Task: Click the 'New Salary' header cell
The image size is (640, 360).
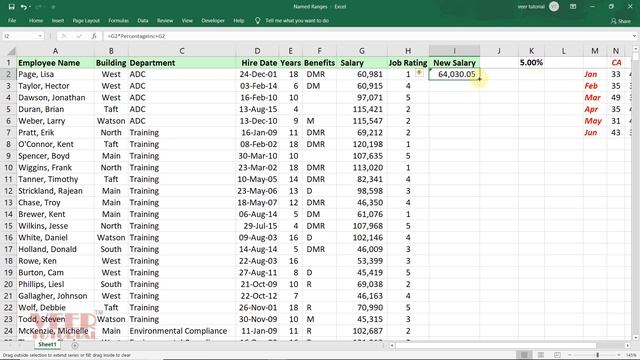Action: click(x=454, y=63)
